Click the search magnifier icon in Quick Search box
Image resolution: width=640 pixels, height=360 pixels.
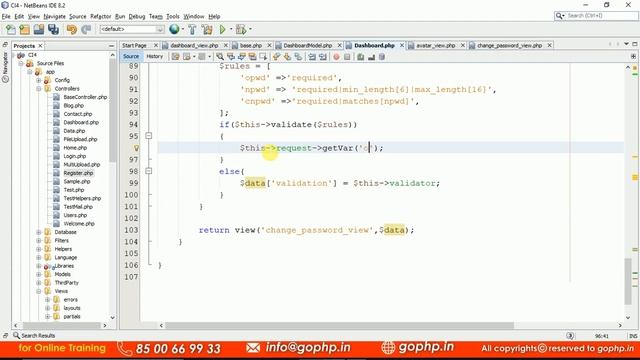(559, 16)
